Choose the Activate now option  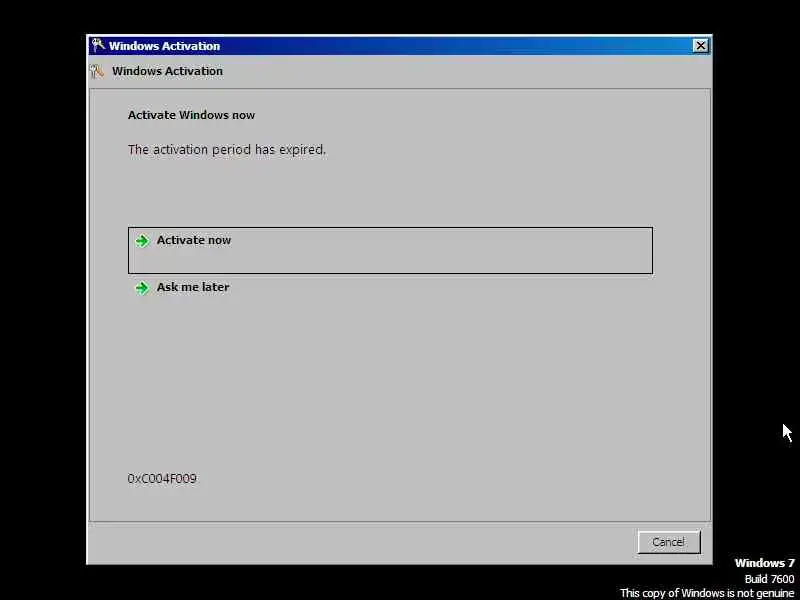pyautogui.click(x=390, y=251)
